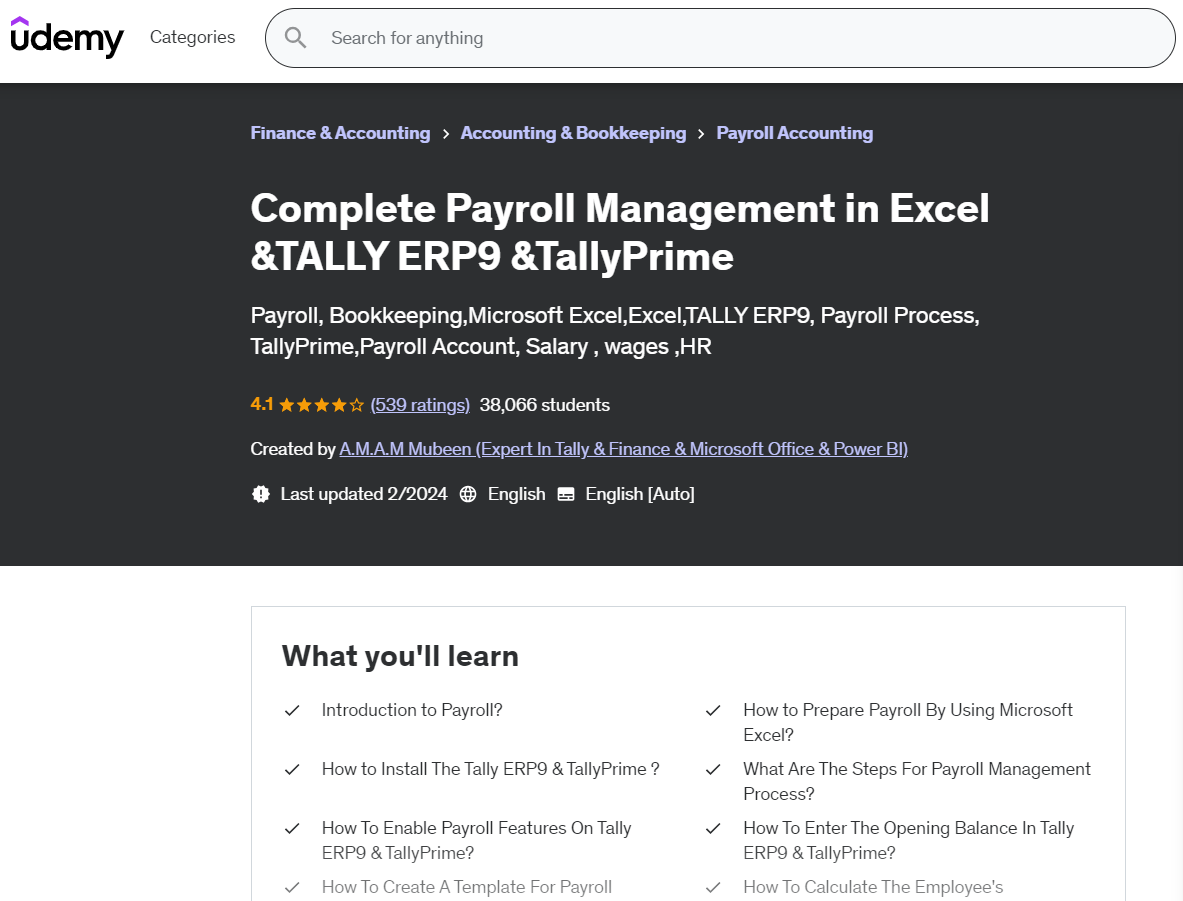The width and height of the screenshot is (1183, 901).
Task: Click checkmark beside Prepare Payroll Using Excel
Action: pos(713,711)
